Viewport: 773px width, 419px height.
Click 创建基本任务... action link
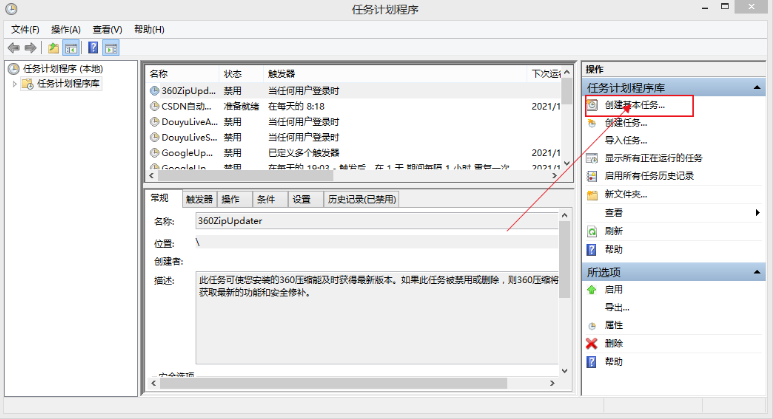click(x=635, y=105)
